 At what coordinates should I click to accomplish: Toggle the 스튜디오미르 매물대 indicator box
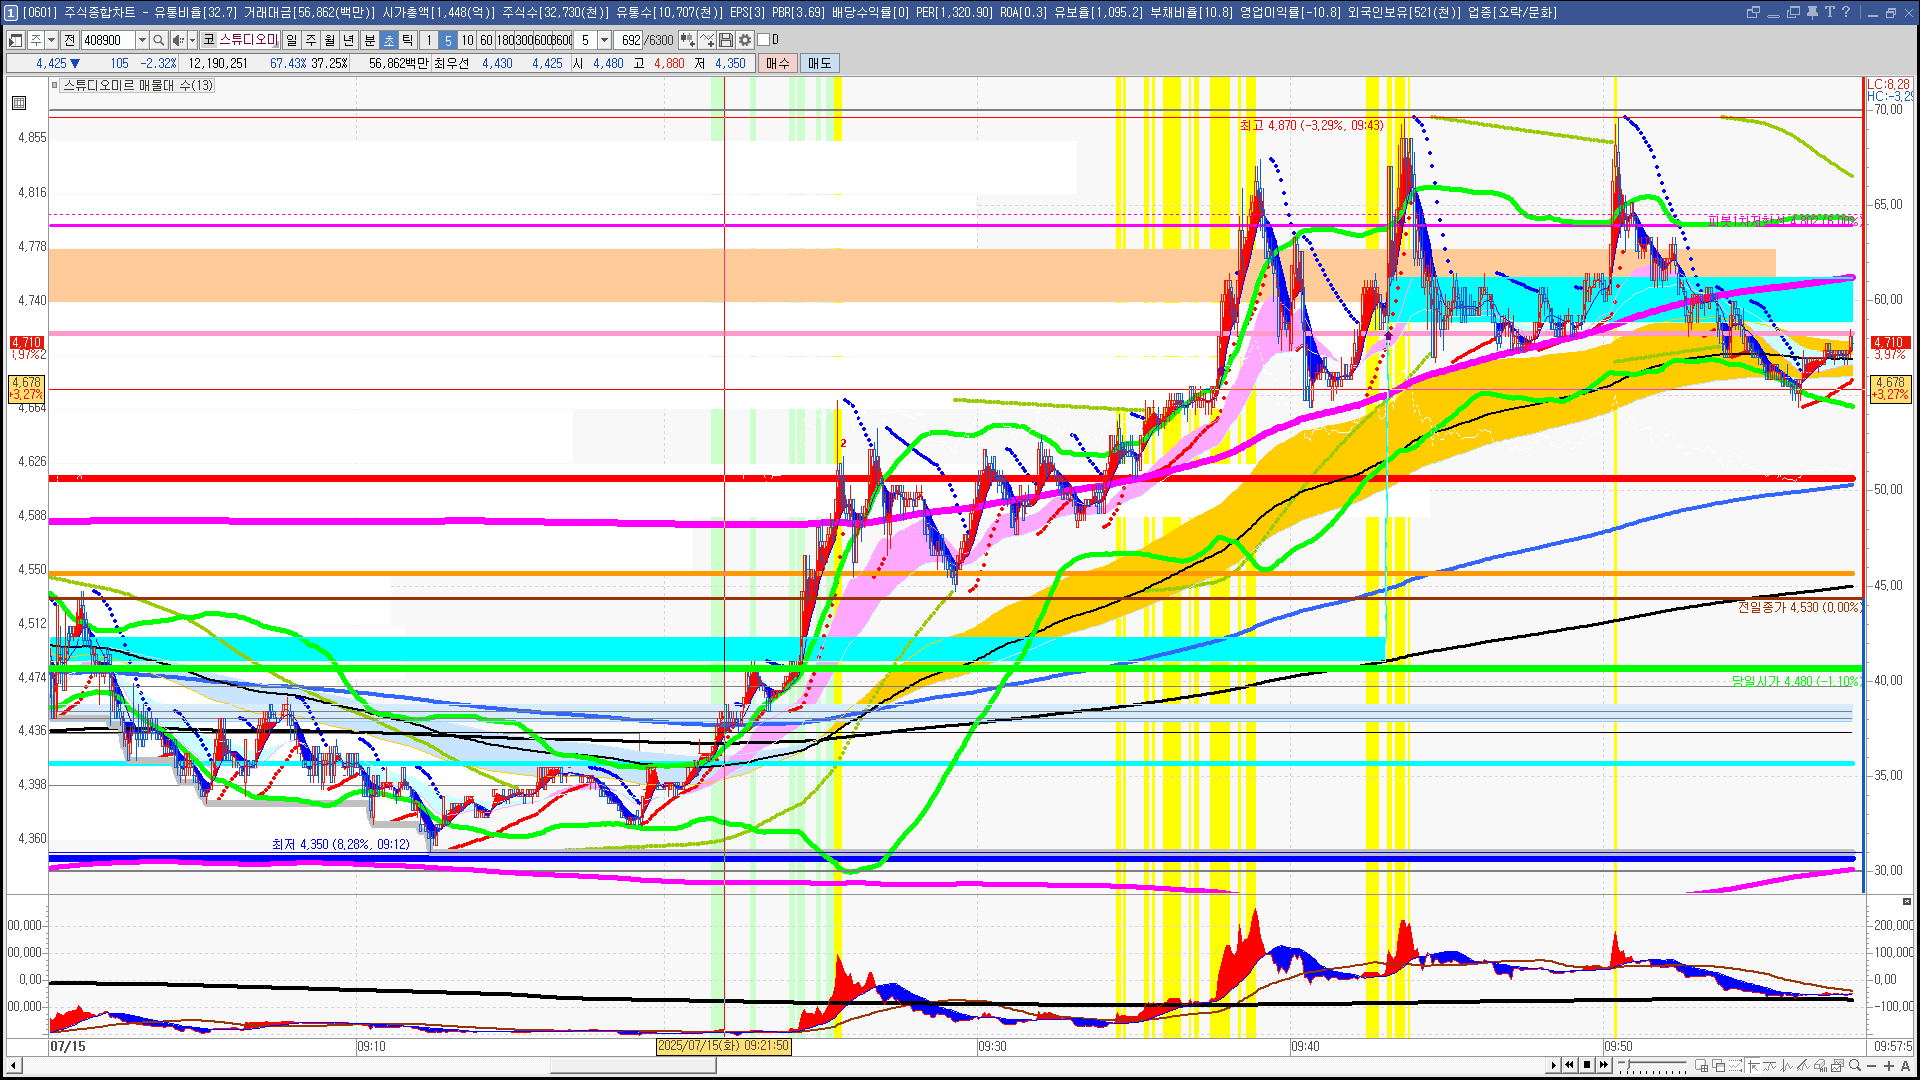coord(55,86)
